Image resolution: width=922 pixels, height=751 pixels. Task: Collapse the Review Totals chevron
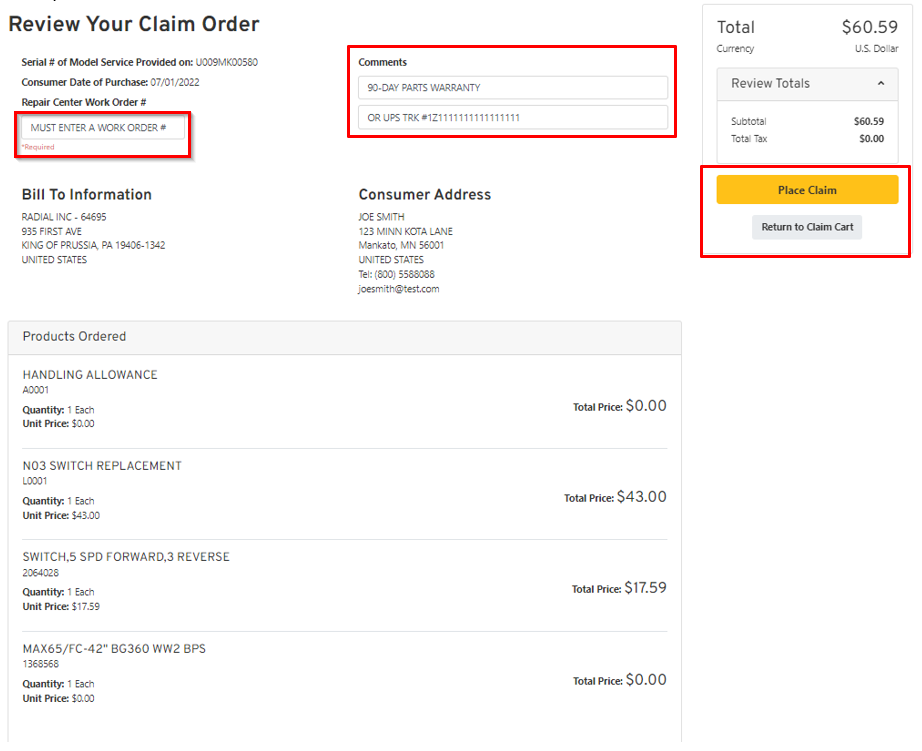coord(881,84)
